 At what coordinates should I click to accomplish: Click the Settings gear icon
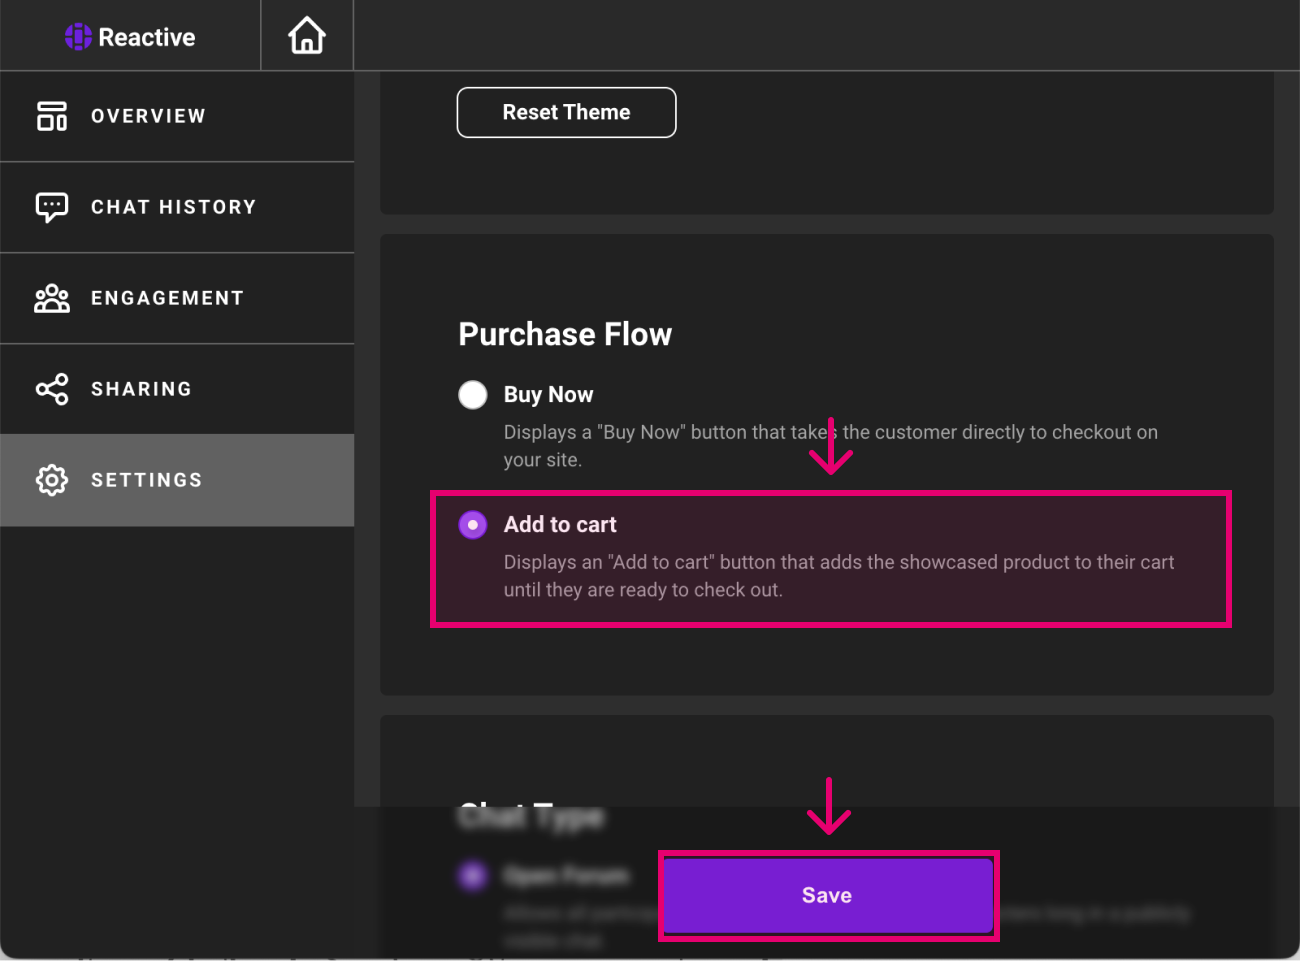[x=52, y=480]
